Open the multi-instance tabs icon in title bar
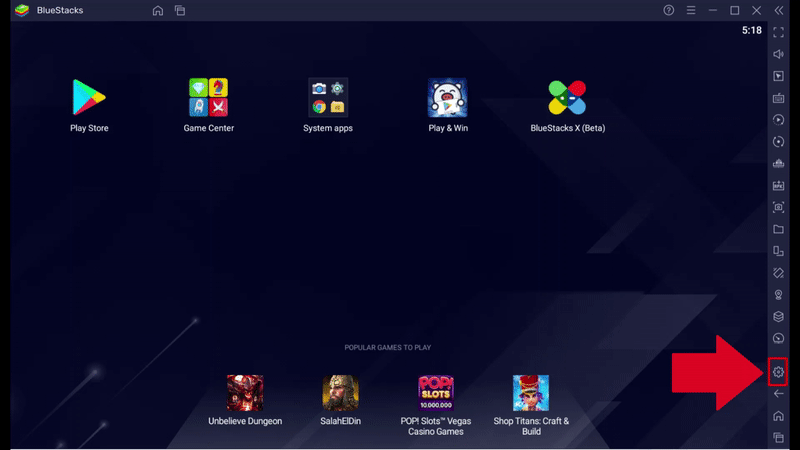Image resolution: width=800 pixels, height=450 pixels. [180, 10]
